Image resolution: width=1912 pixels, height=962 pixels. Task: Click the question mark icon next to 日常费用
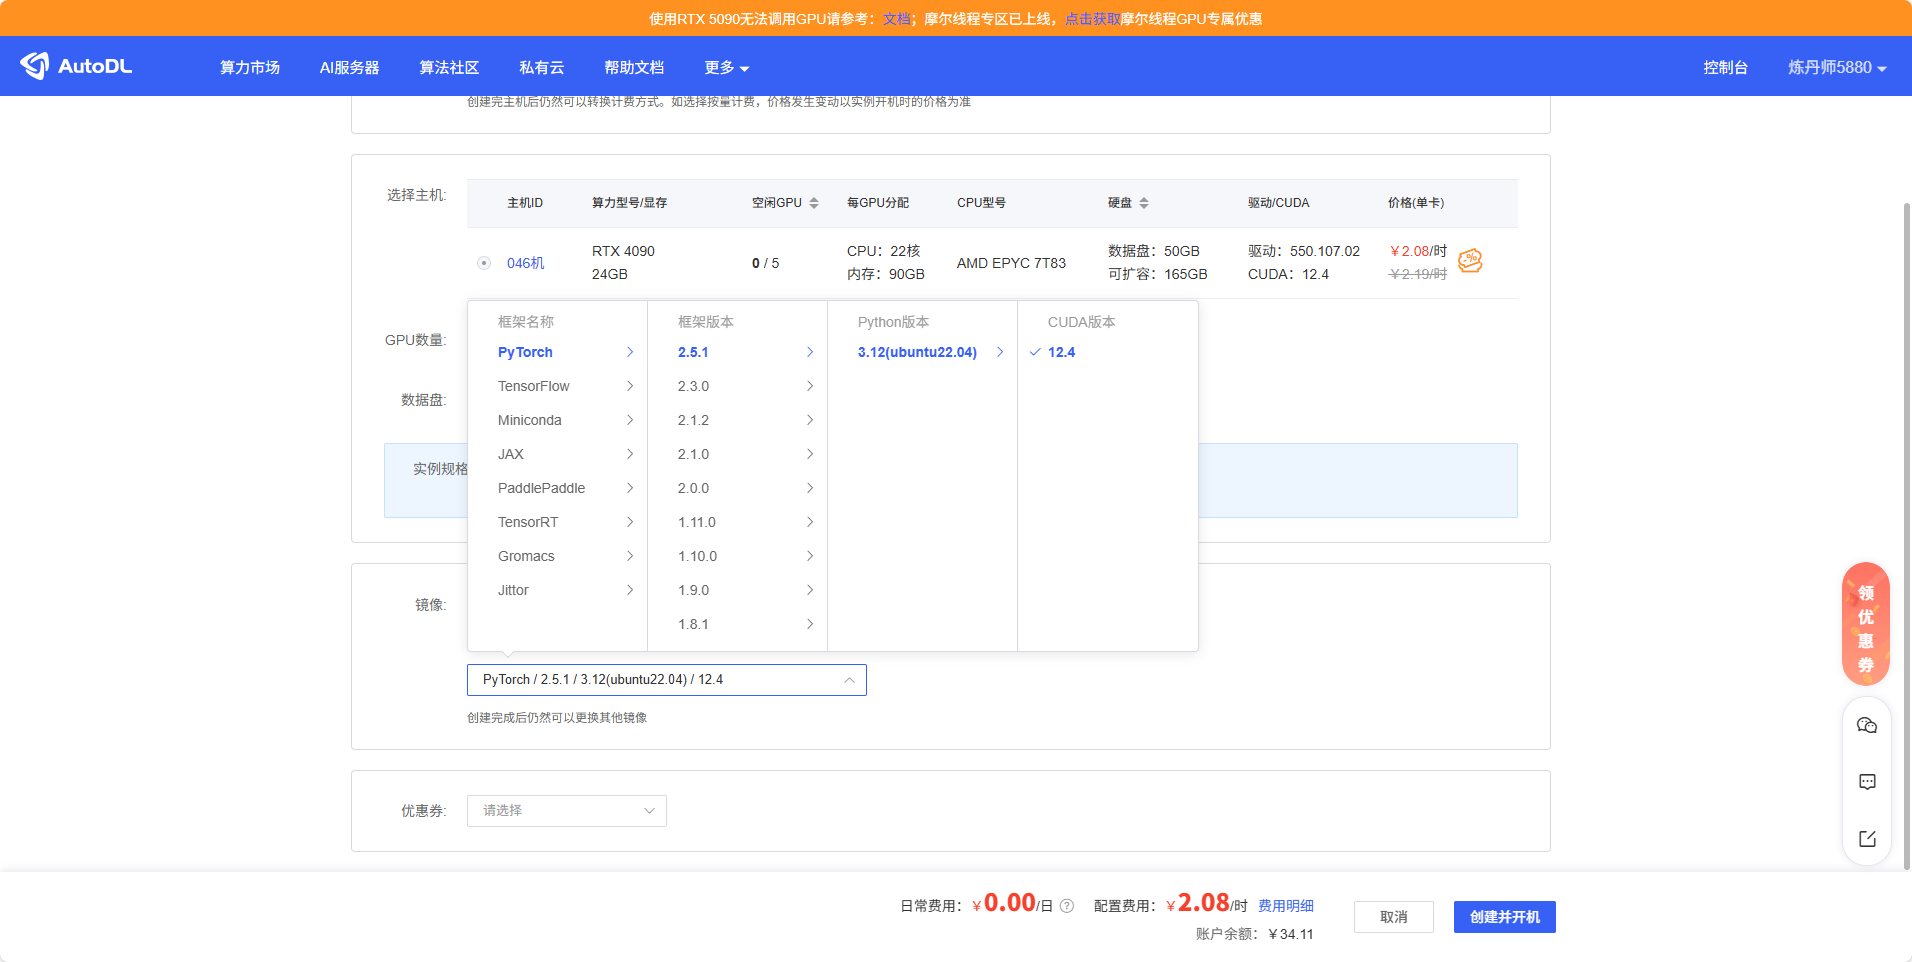[1066, 905]
